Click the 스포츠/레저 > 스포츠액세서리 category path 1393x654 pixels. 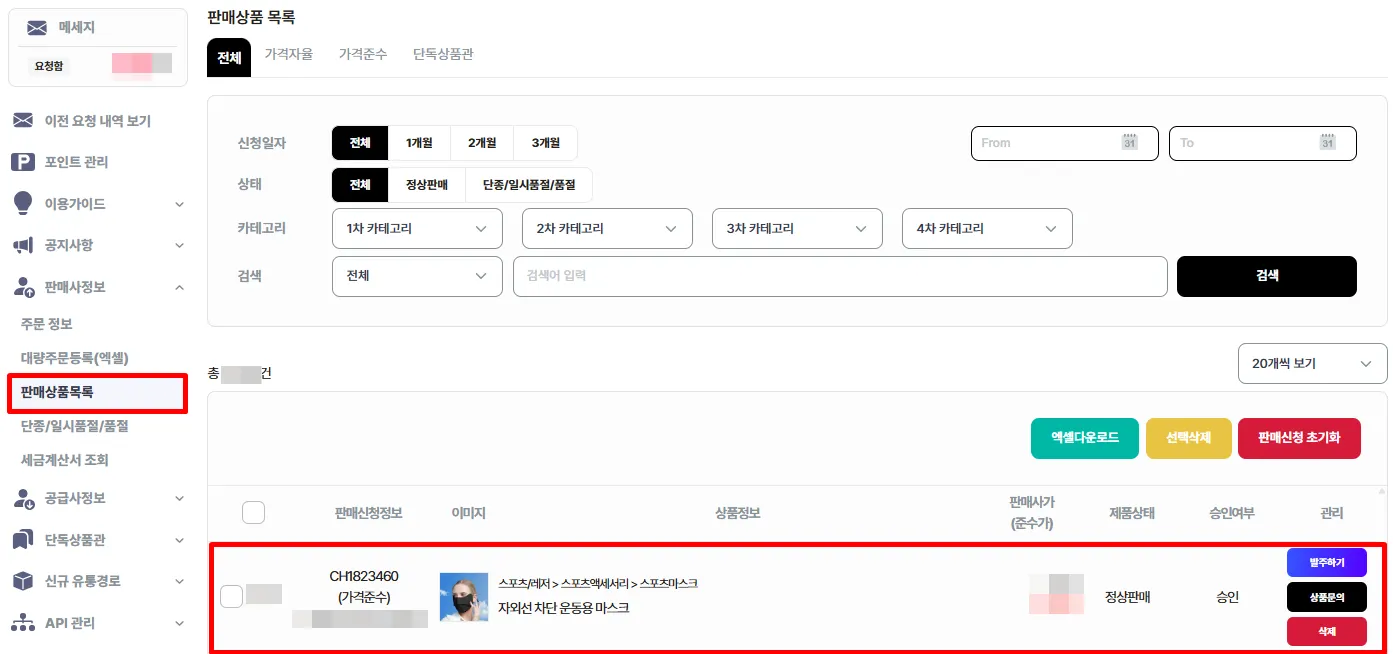point(598,583)
